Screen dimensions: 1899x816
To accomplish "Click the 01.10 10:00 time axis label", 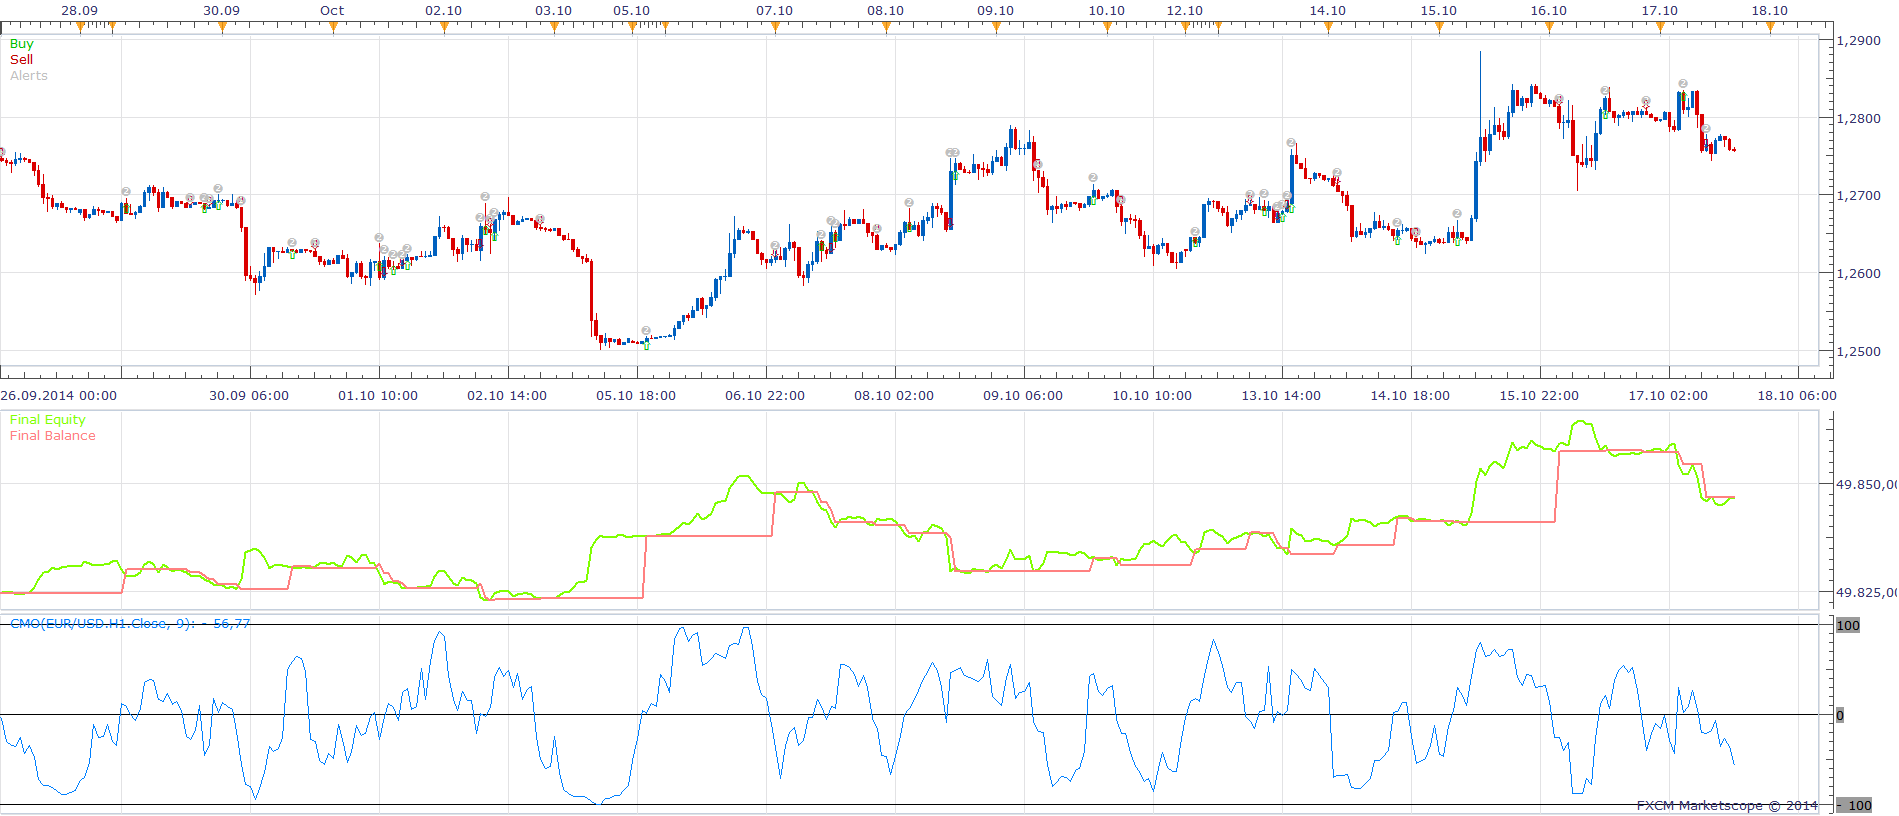I will click(x=378, y=396).
